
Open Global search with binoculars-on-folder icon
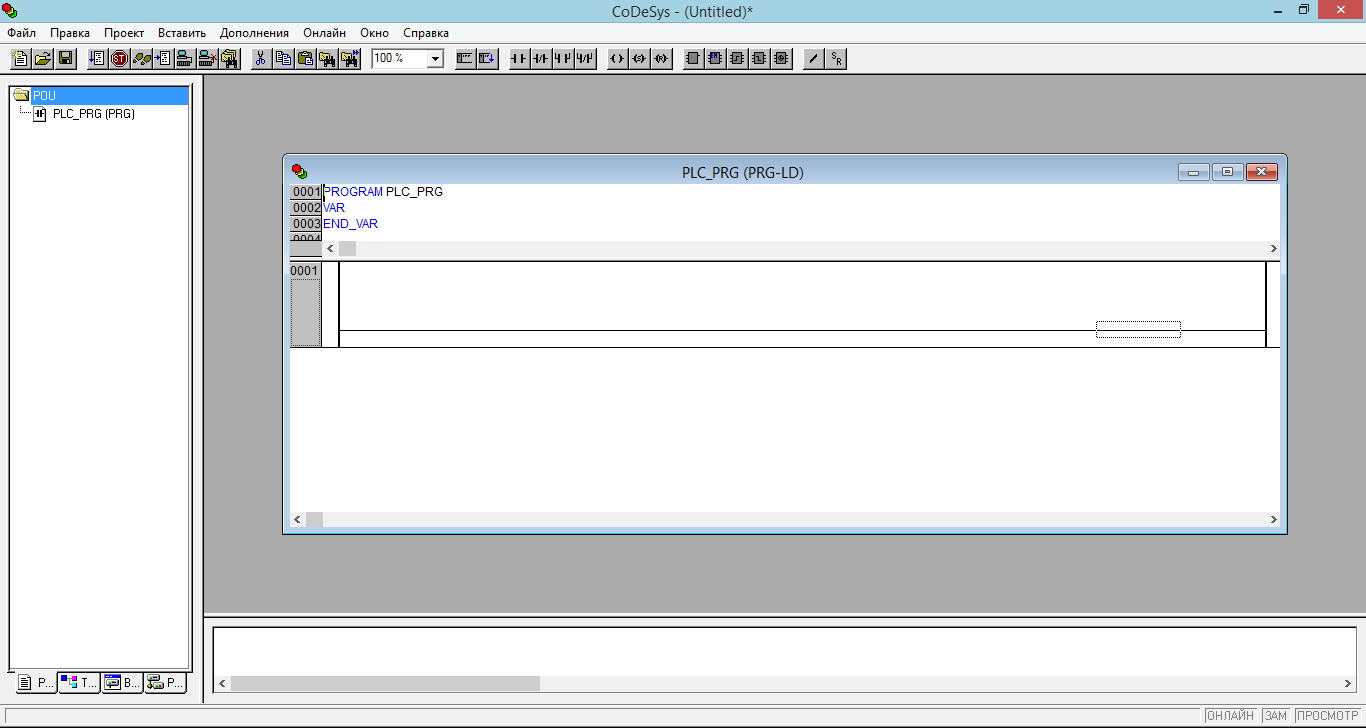pos(230,59)
